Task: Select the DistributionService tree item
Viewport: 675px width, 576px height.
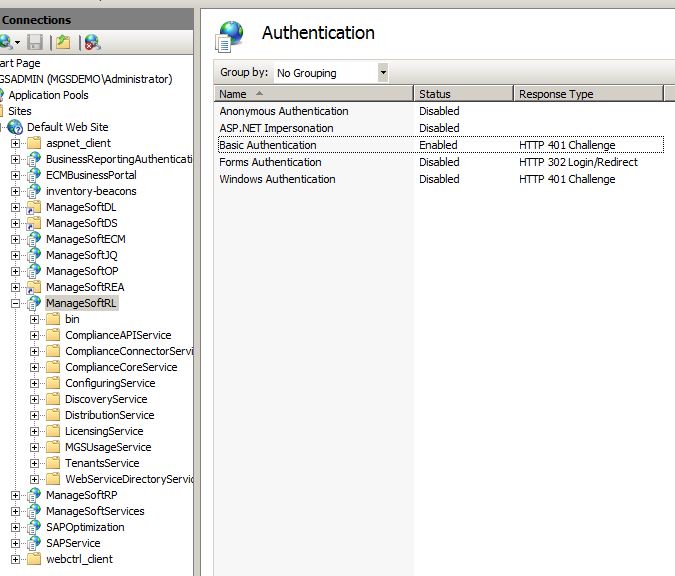Action: click(110, 415)
